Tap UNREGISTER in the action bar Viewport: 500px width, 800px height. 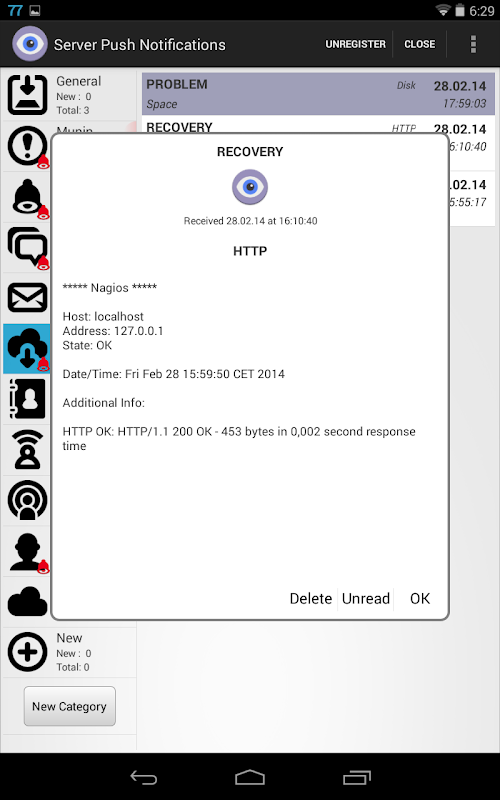(x=356, y=44)
